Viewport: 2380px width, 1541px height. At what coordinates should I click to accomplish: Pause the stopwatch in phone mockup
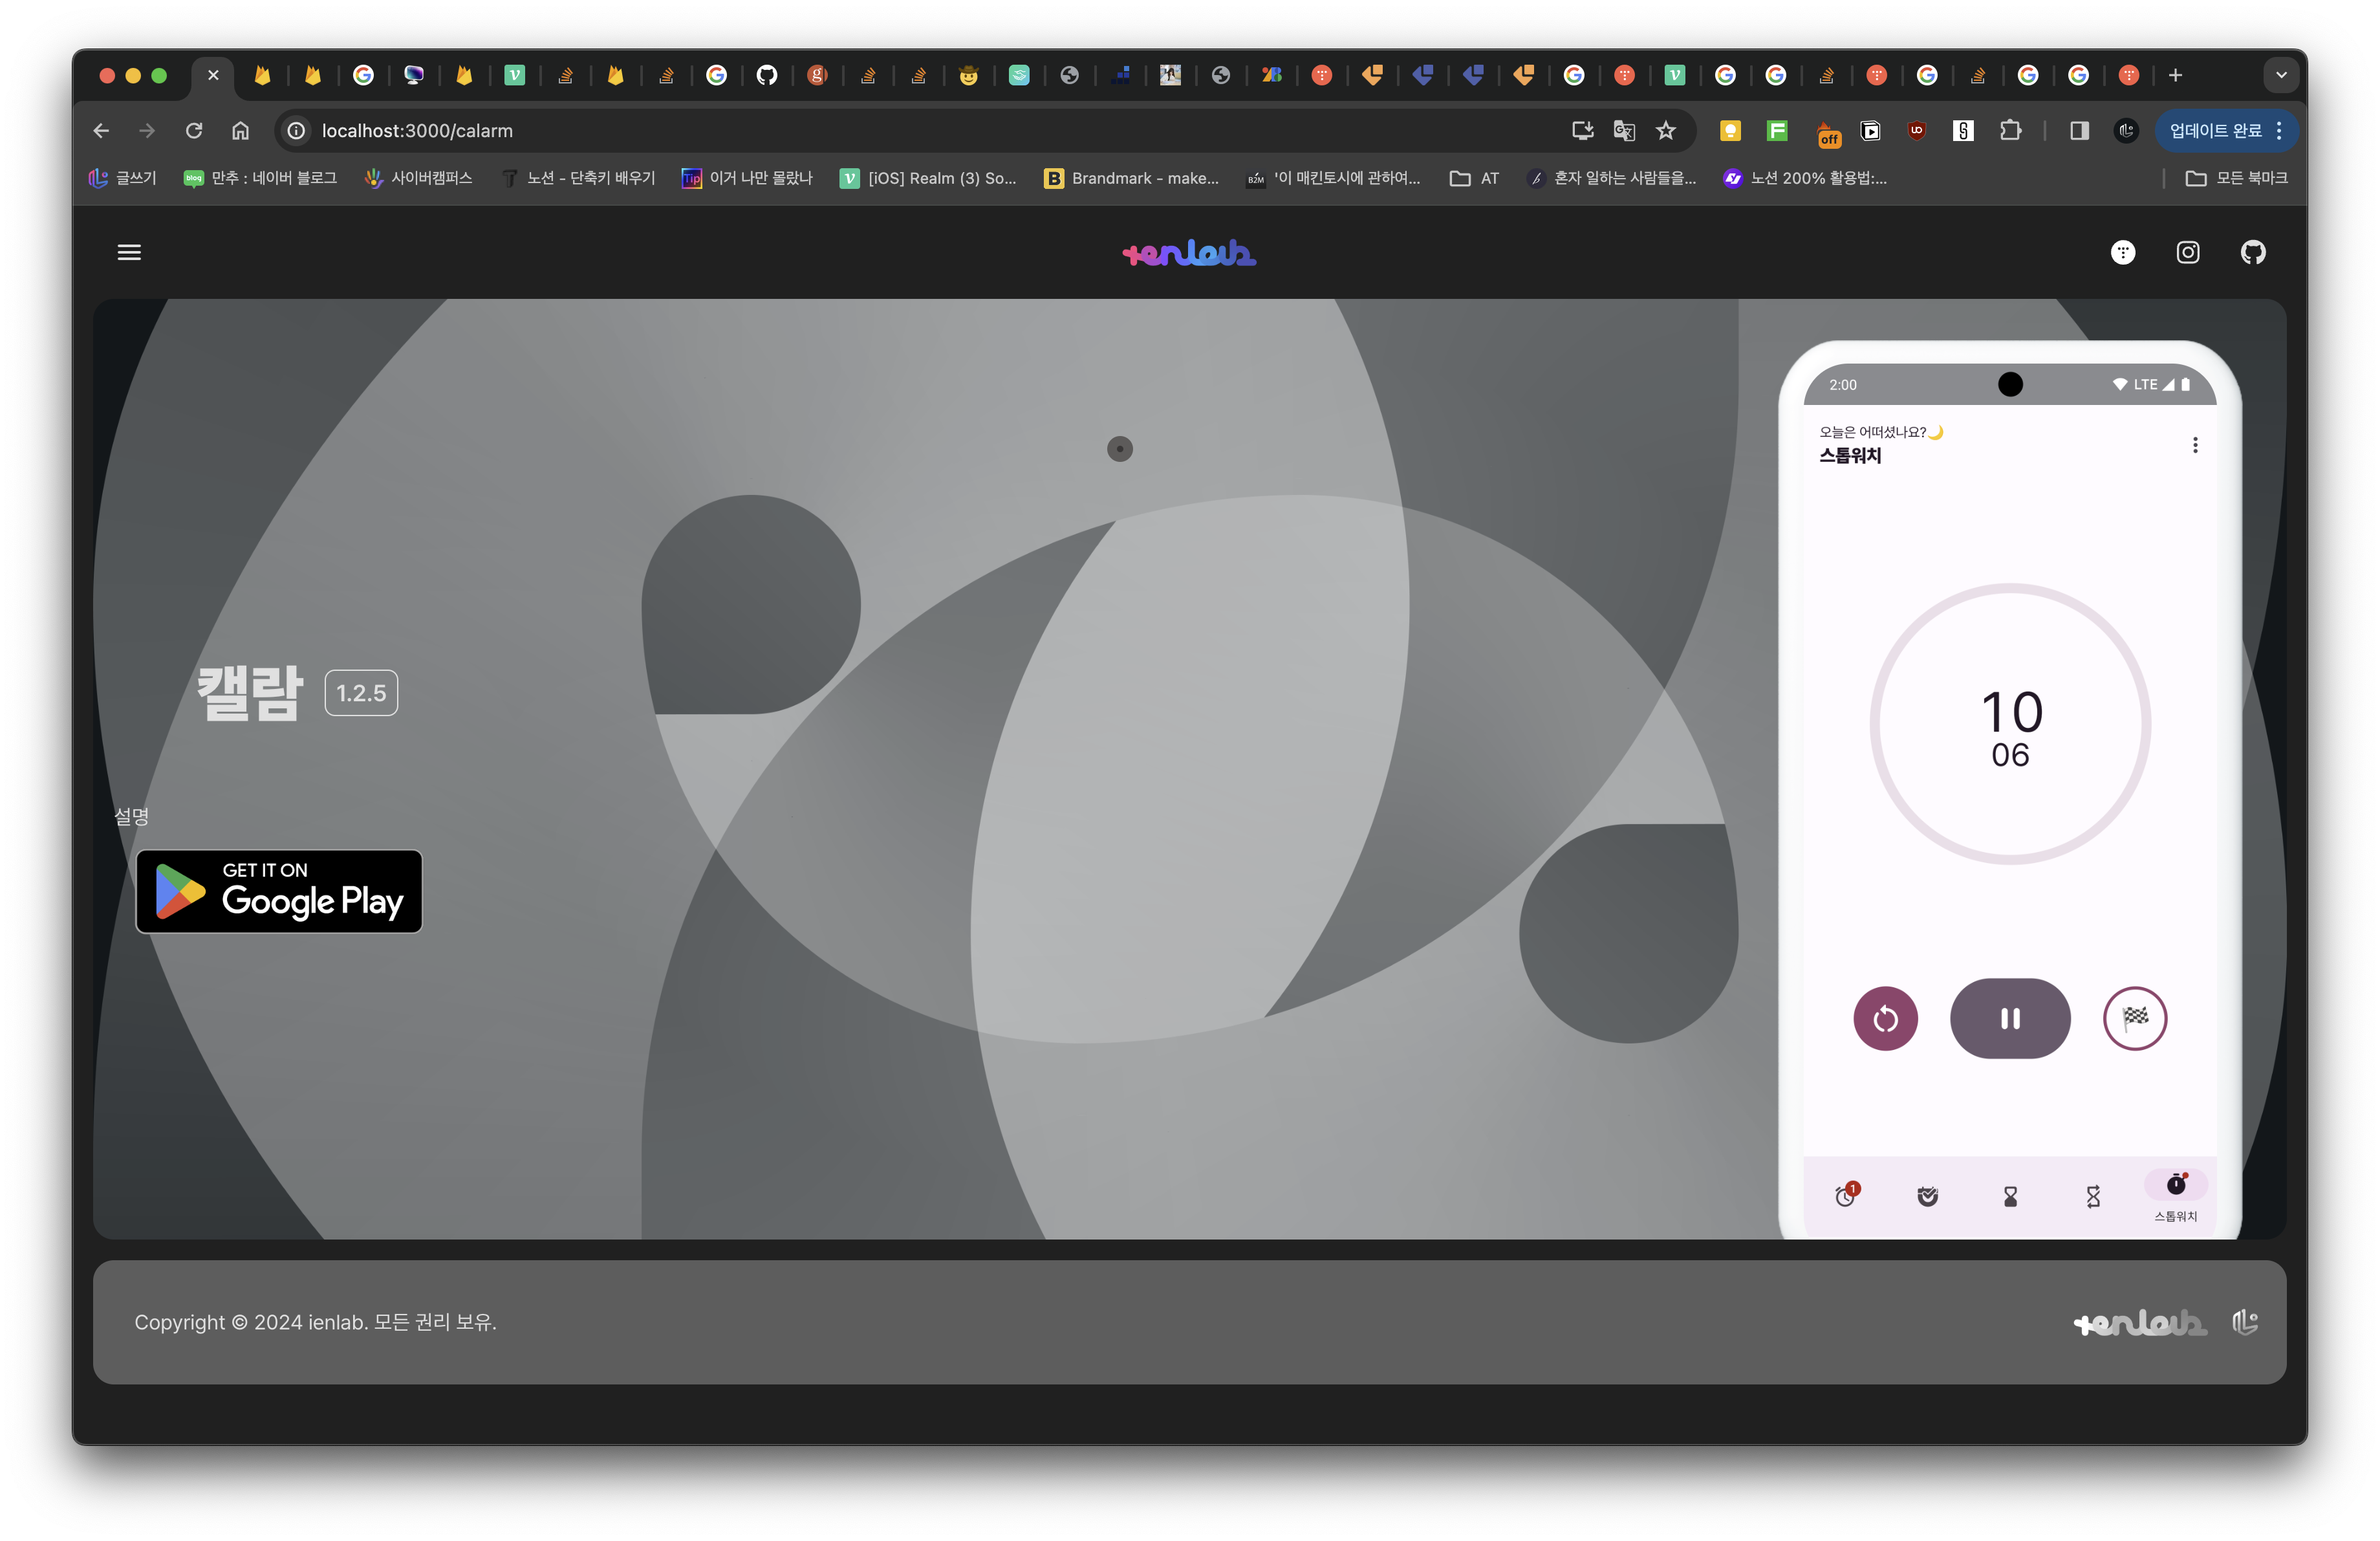2009,1018
